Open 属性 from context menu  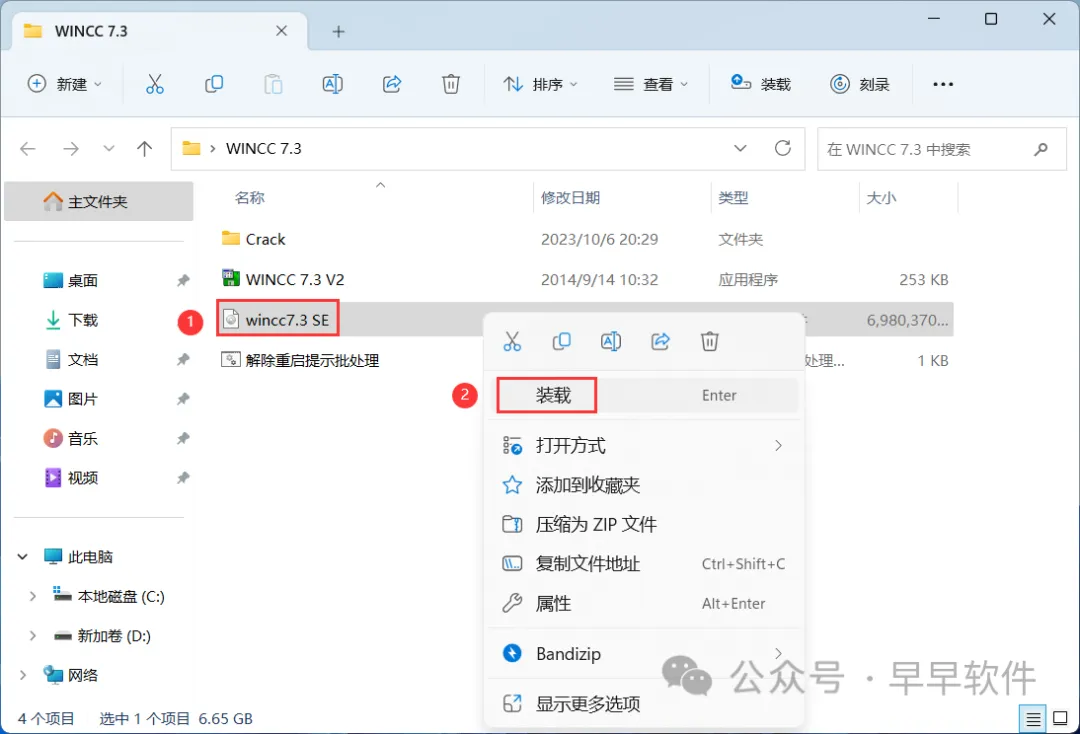645,604
